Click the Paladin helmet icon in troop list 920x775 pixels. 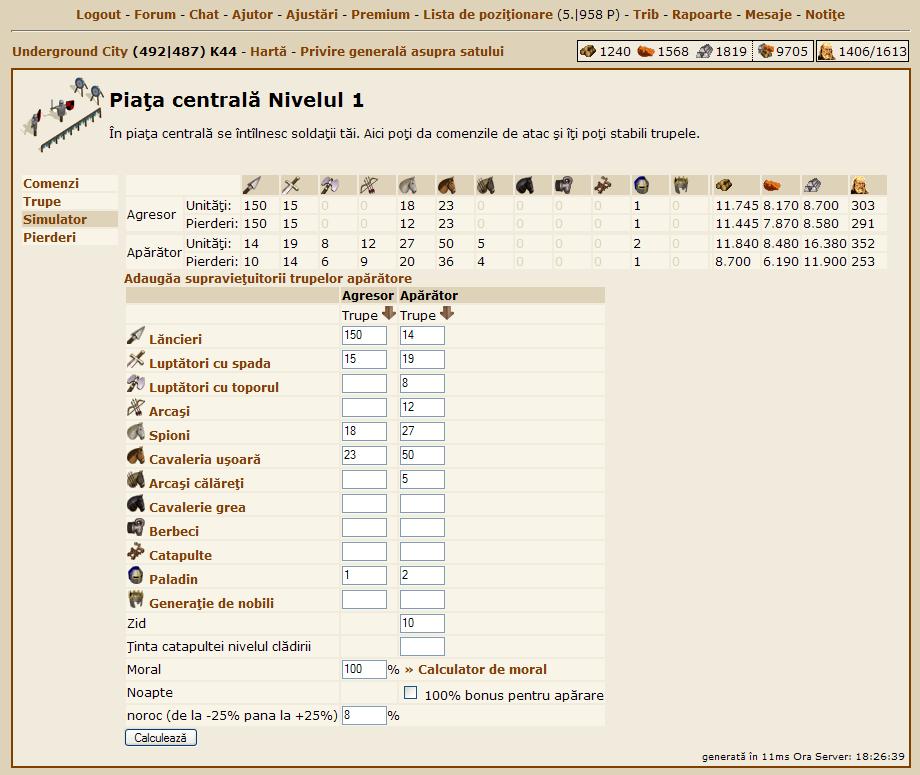136,577
